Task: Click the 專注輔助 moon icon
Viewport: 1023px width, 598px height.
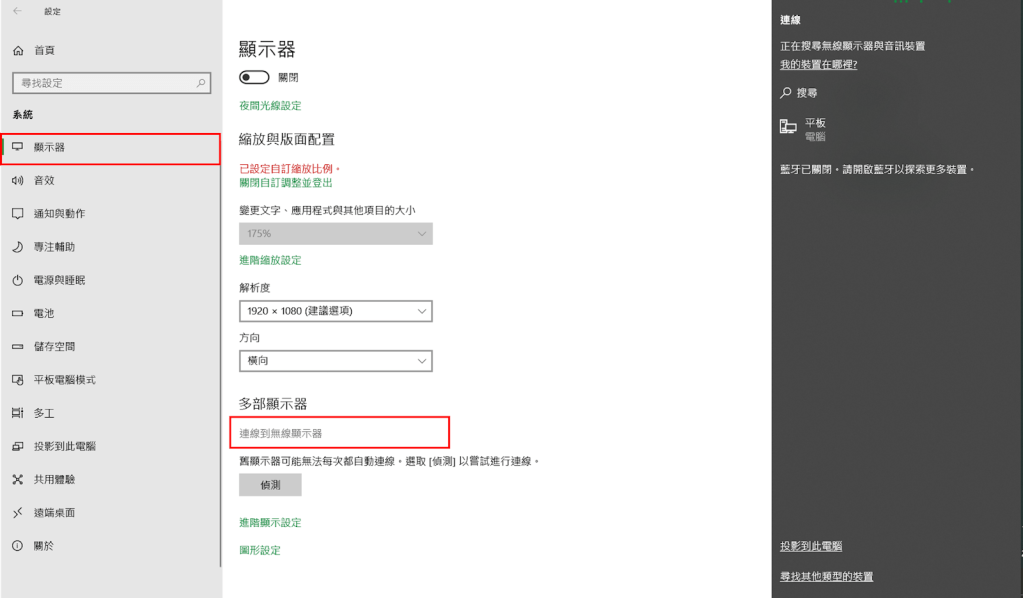Action: pyautogui.click(x=17, y=247)
